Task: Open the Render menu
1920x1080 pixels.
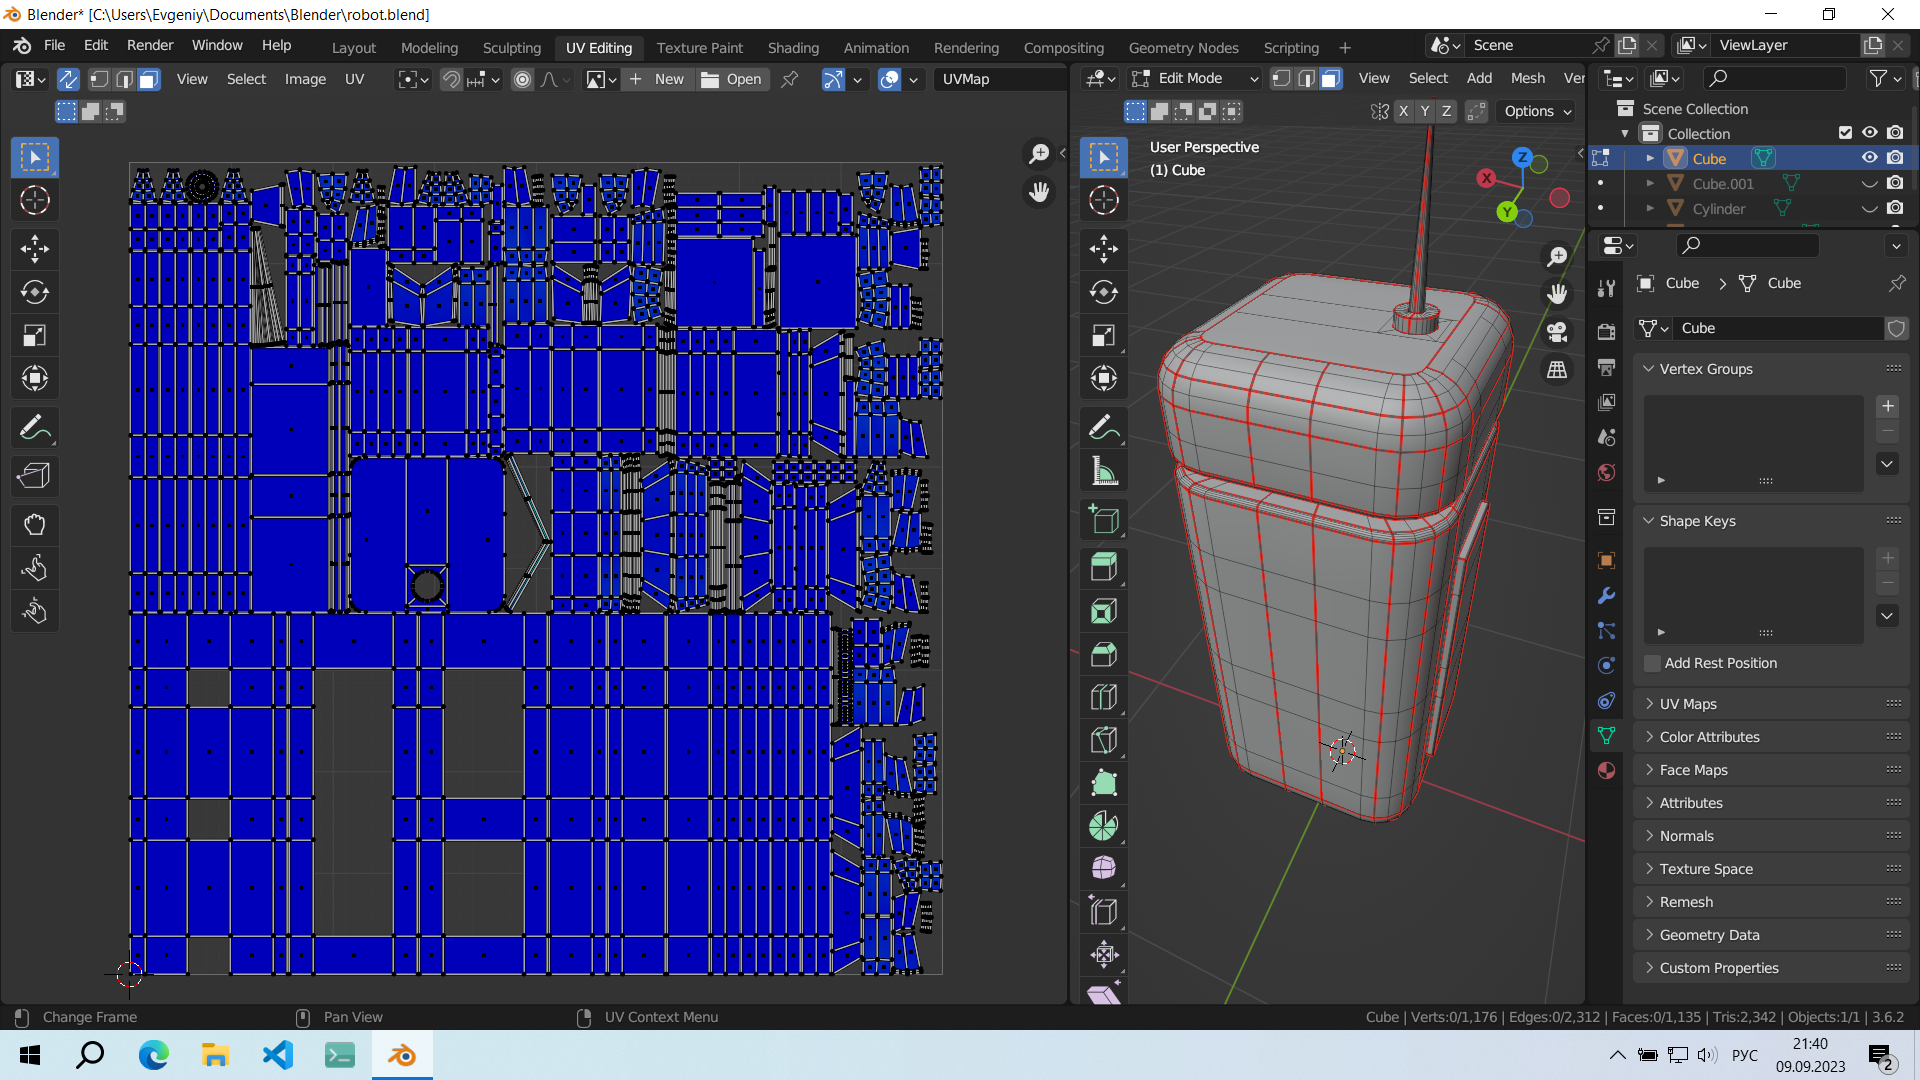Action: tap(150, 45)
